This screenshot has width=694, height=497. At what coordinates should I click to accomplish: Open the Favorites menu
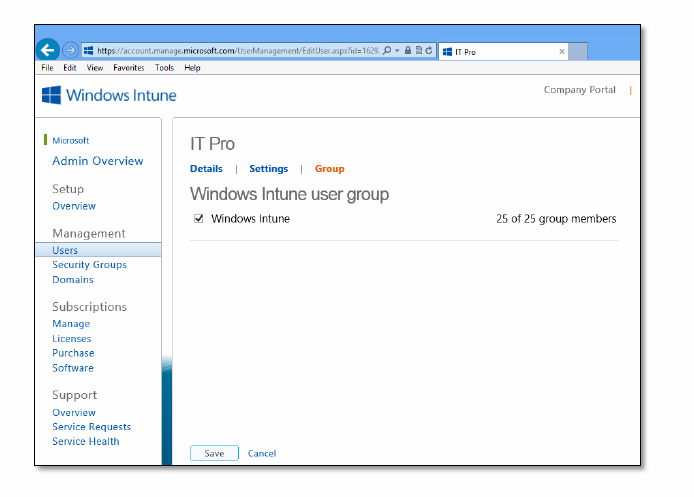[129, 68]
